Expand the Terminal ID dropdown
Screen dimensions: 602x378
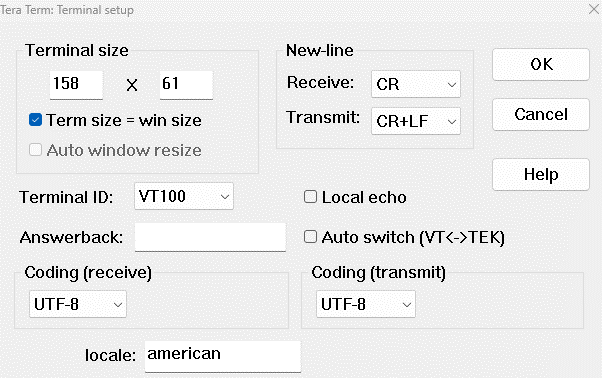click(x=184, y=196)
